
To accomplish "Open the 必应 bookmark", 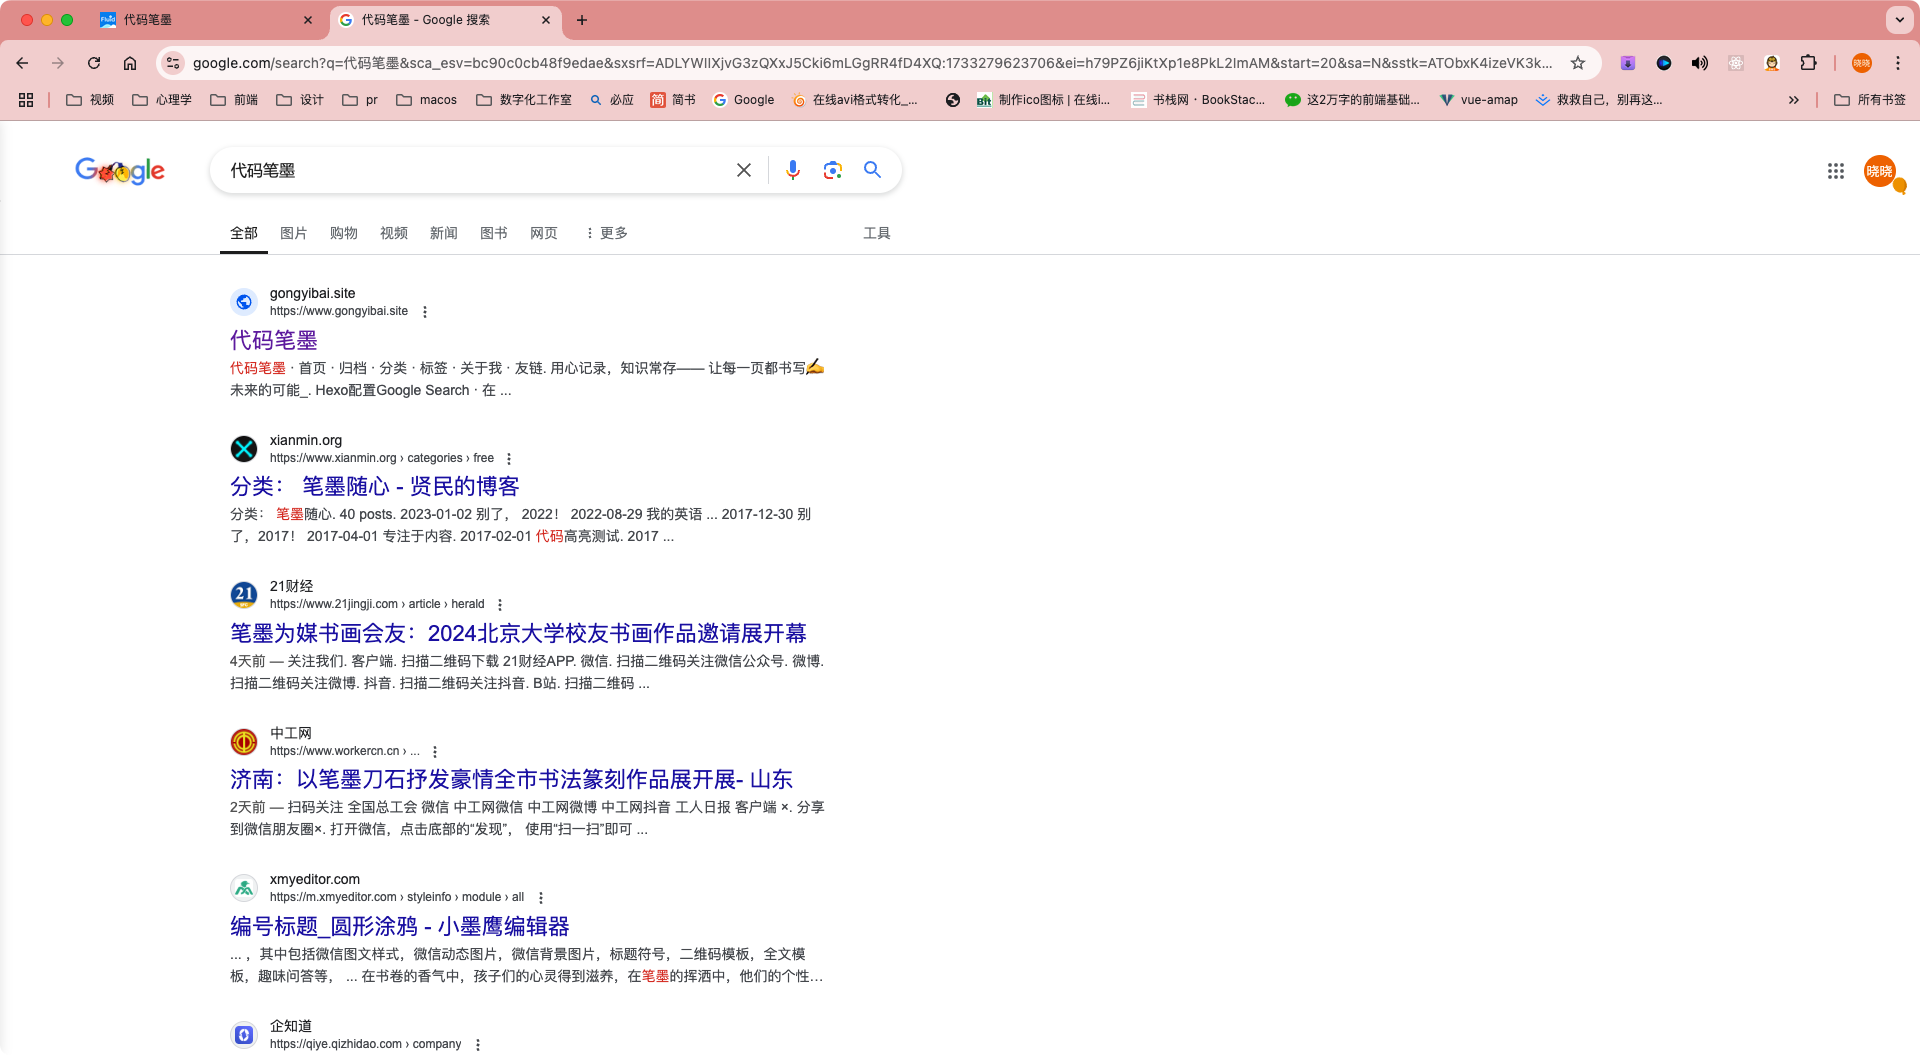I will tap(612, 100).
